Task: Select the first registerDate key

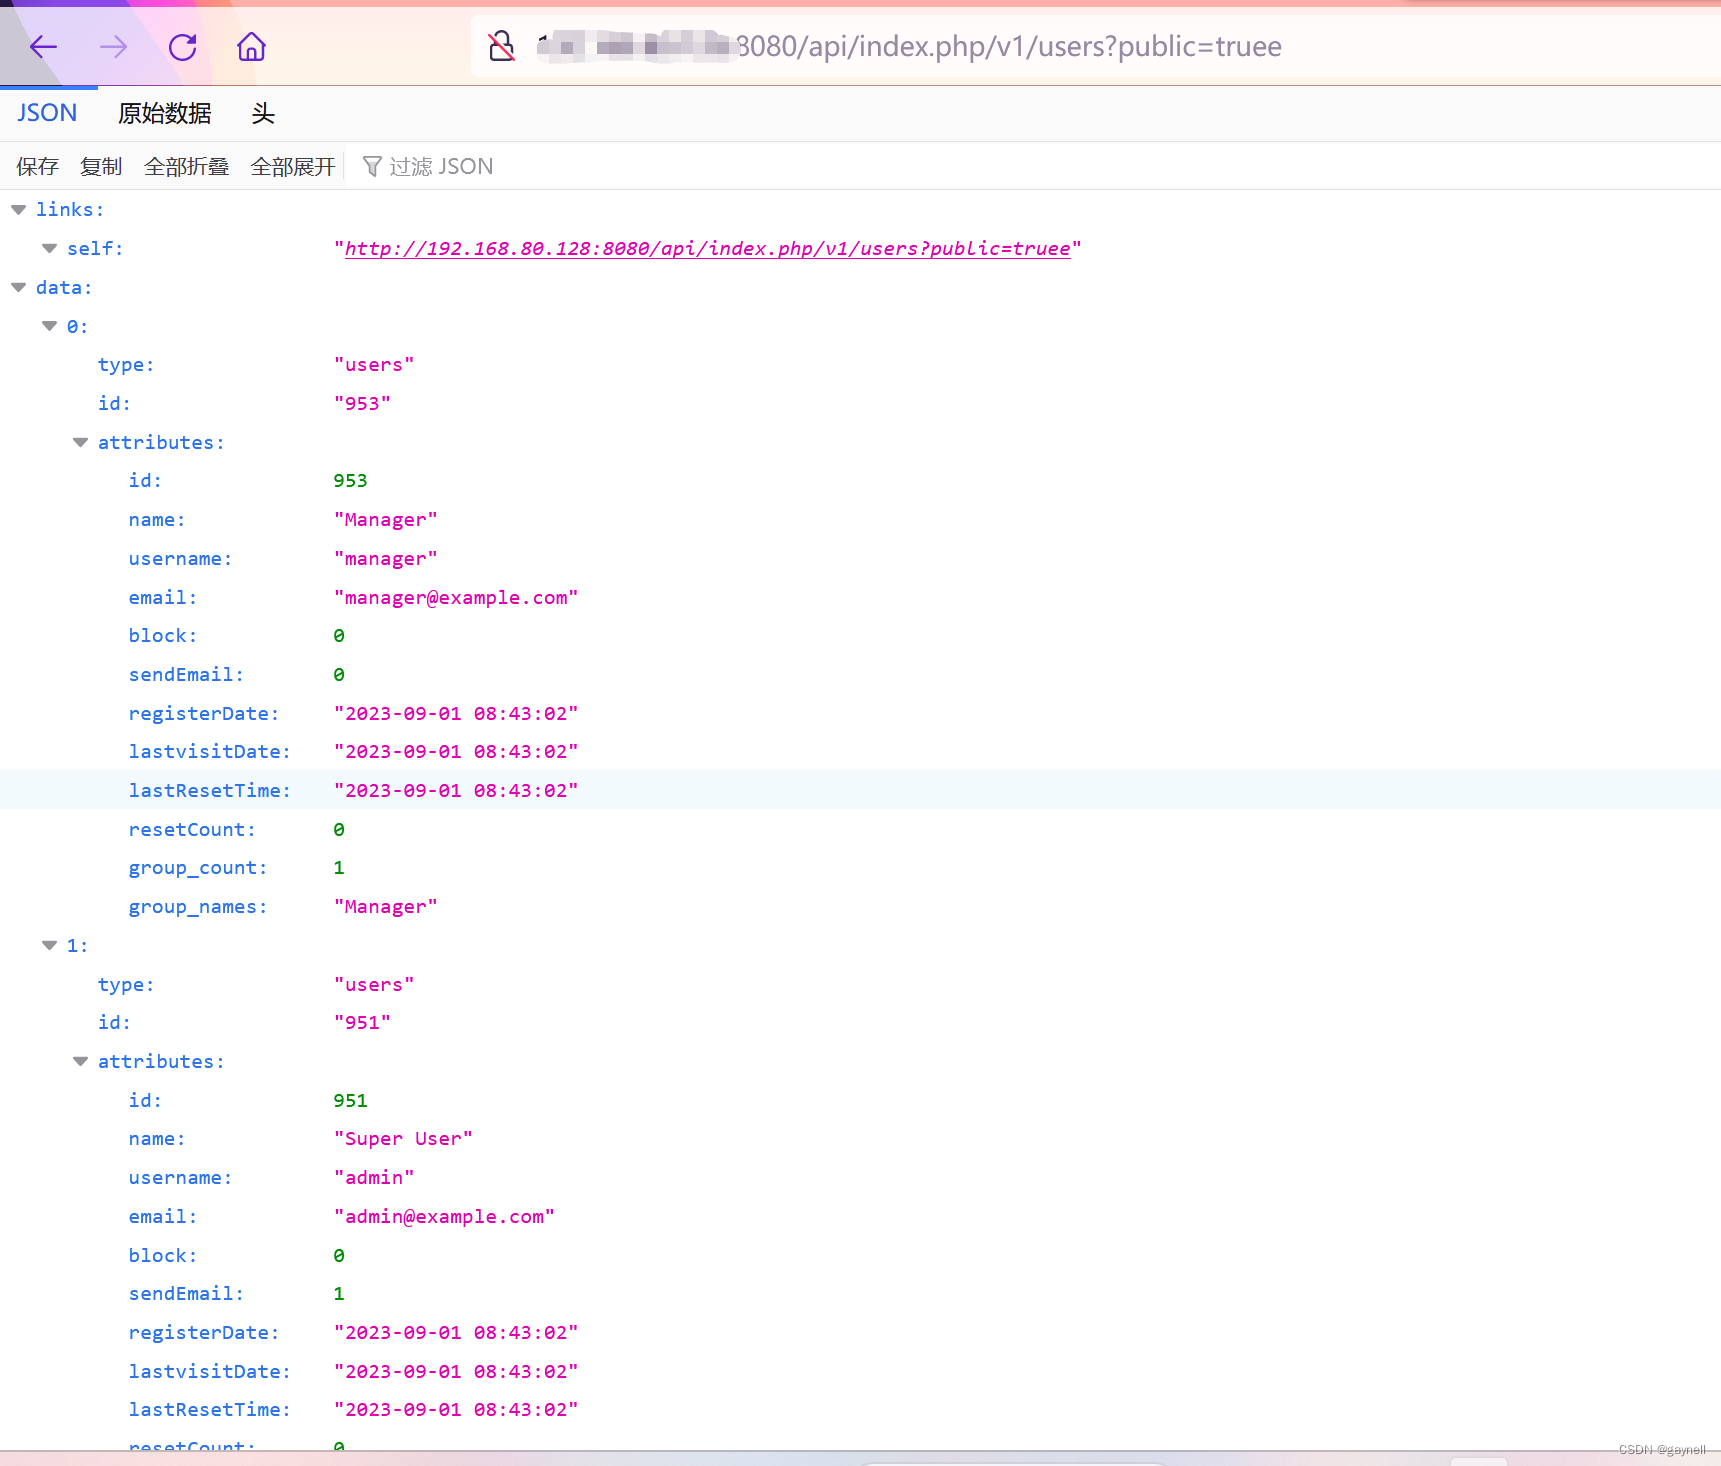Action: point(203,714)
